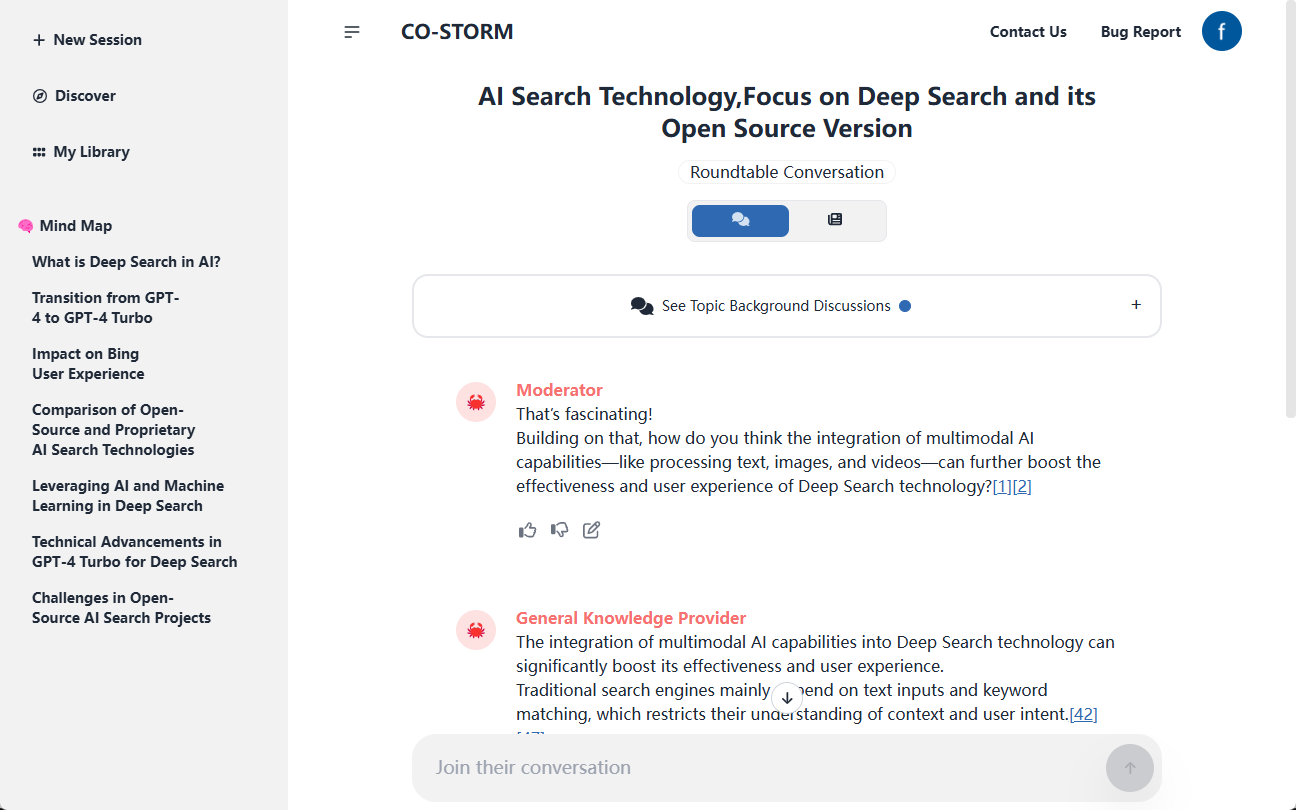The width and height of the screenshot is (1296, 810).
Task: Go to the Discover page
Action: (75, 96)
